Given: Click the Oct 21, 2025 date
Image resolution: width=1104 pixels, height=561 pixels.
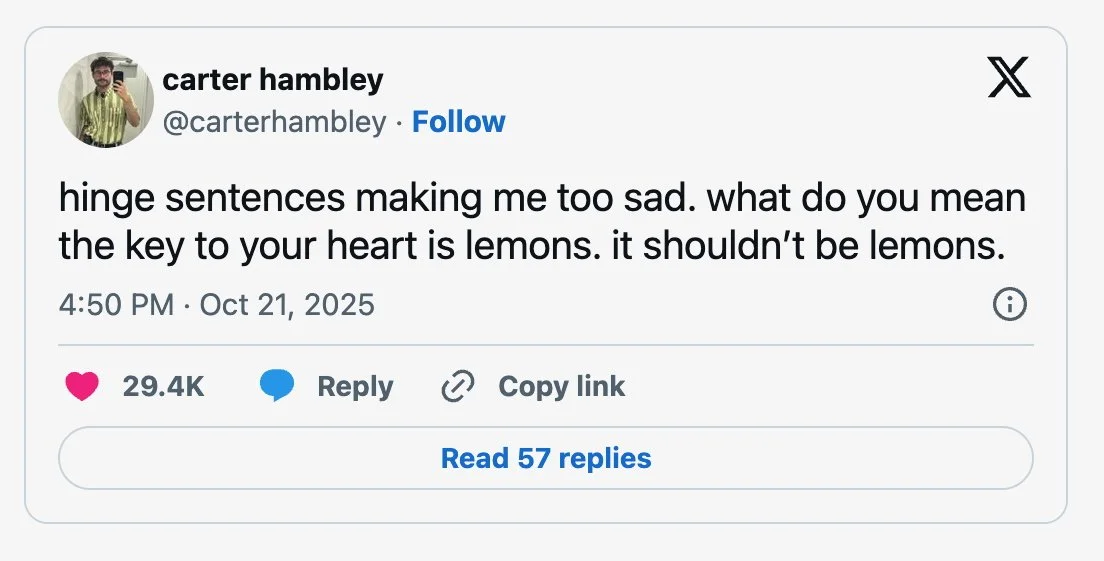Looking at the screenshot, I should tap(287, 304).
